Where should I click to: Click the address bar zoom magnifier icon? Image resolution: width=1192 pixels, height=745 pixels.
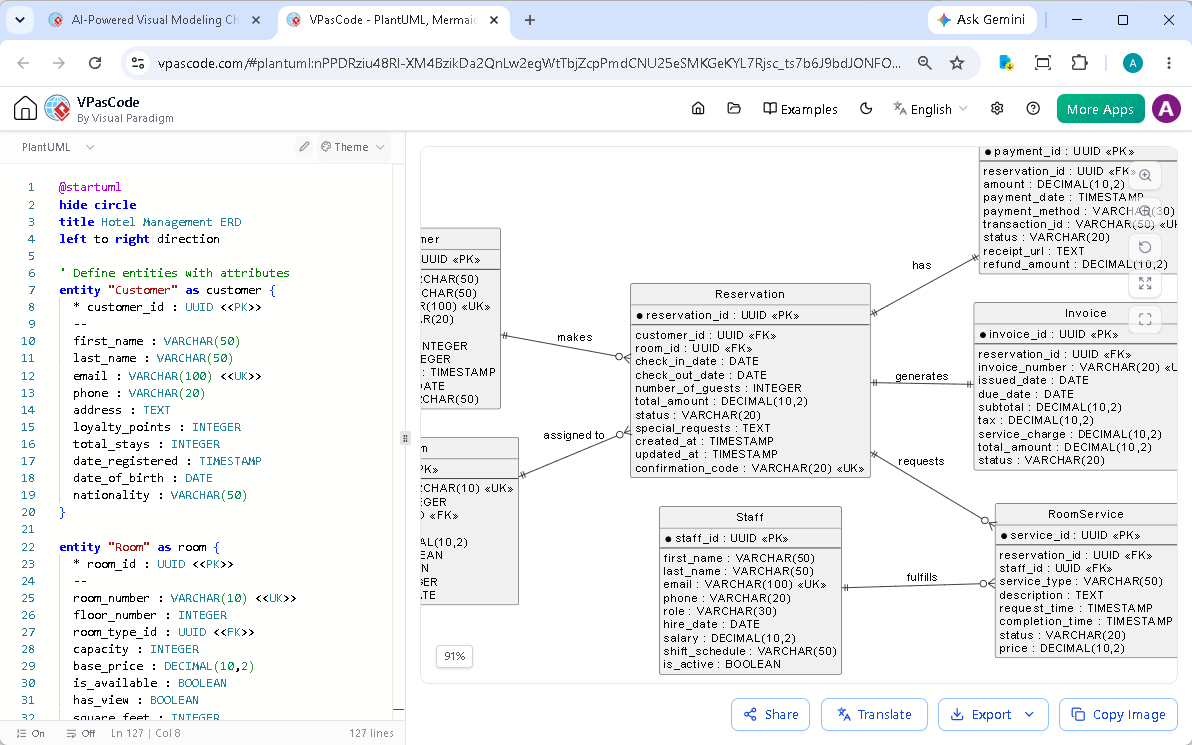[x=924, y=63]
